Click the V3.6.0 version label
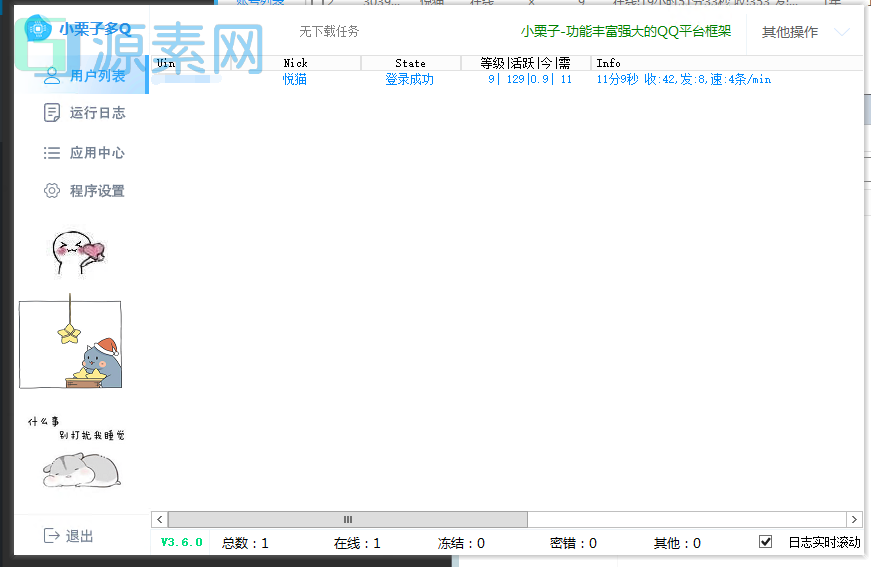The height and width of the screenshot is (567, 871). point(181,542)
